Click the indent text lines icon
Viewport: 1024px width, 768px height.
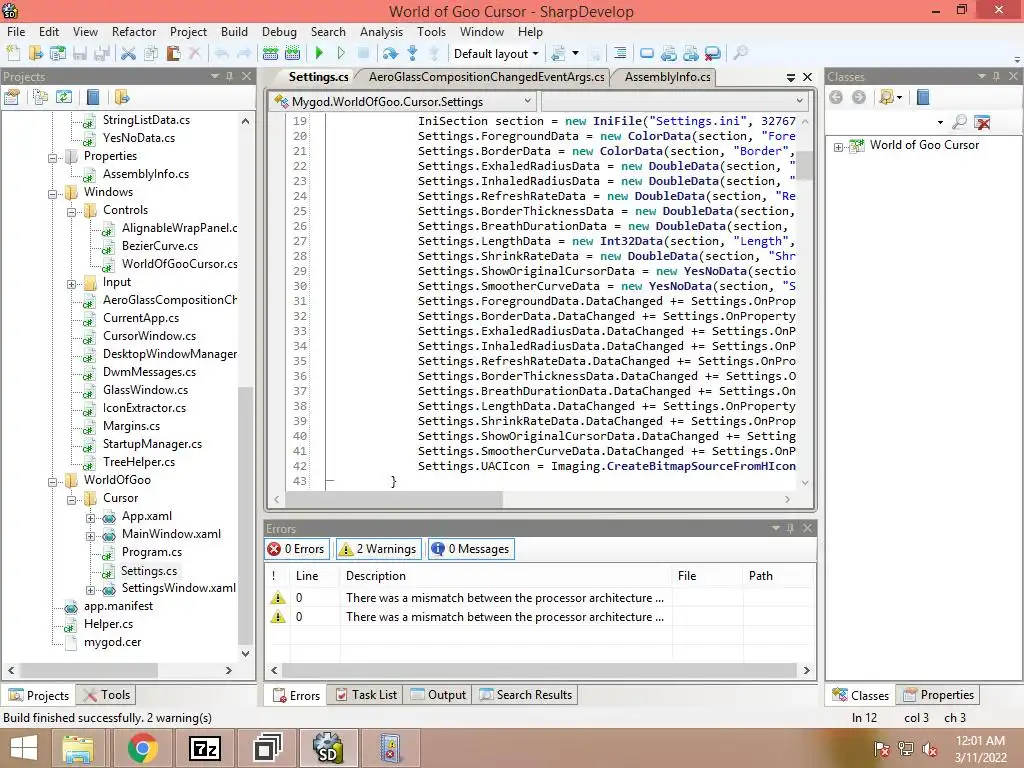(x=619, y=54)
